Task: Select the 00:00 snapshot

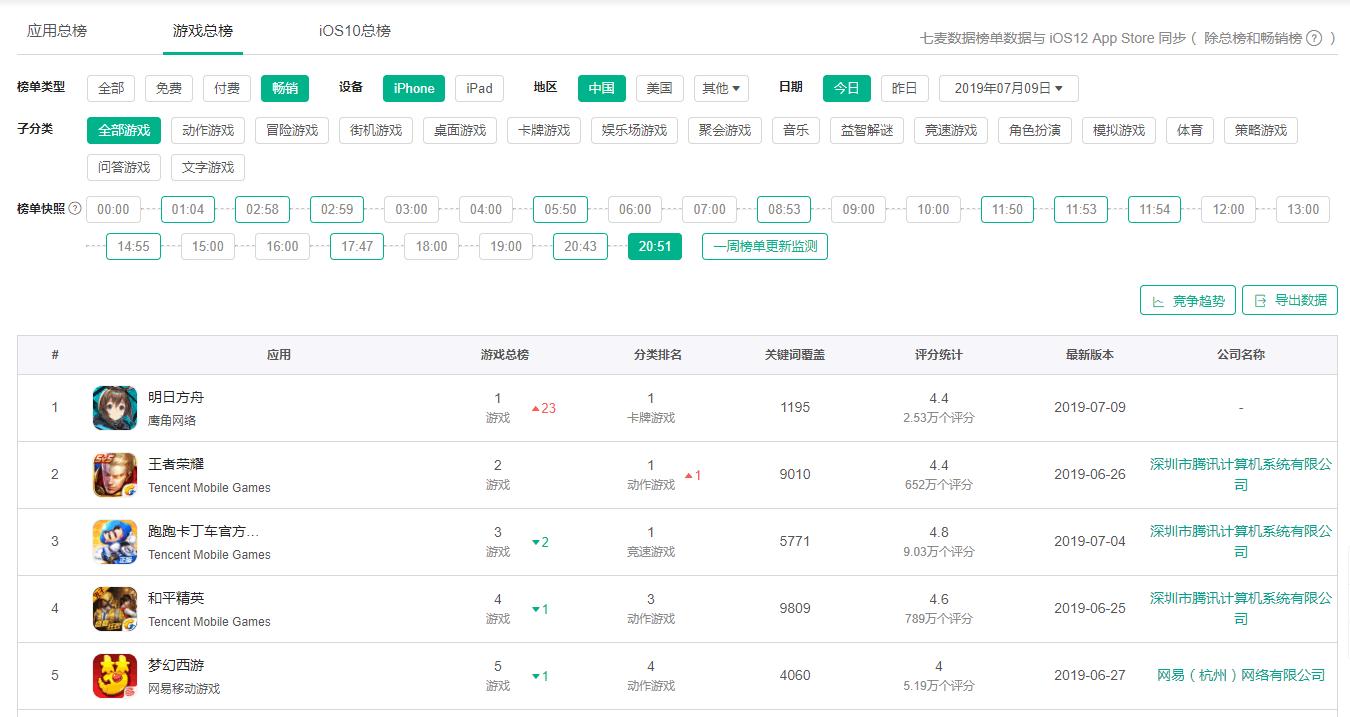Action: tap(114, 209)
